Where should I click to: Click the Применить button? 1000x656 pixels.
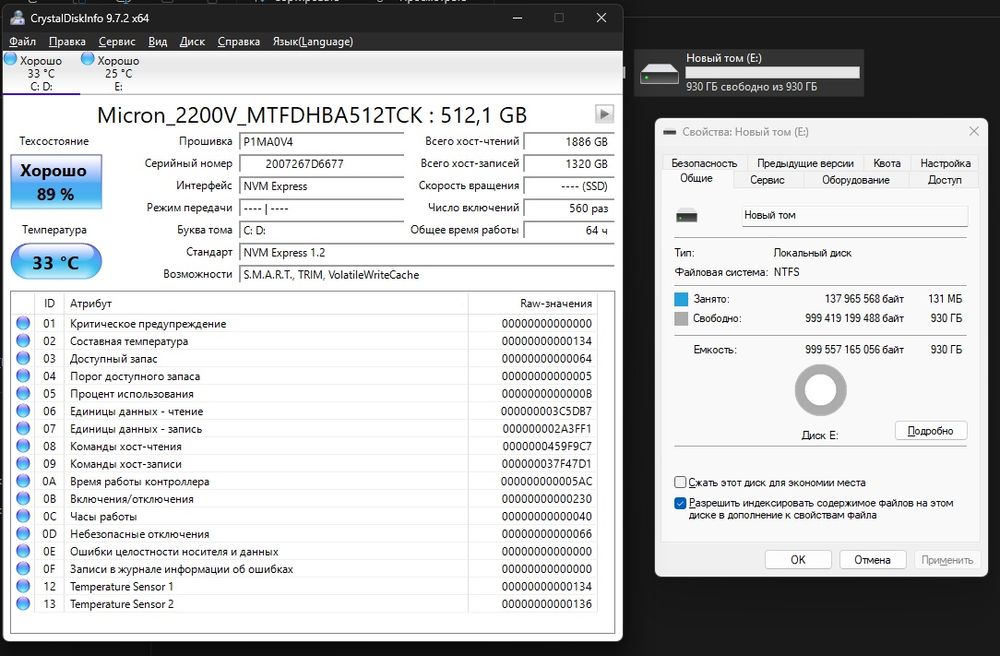(x=946, y=560)
